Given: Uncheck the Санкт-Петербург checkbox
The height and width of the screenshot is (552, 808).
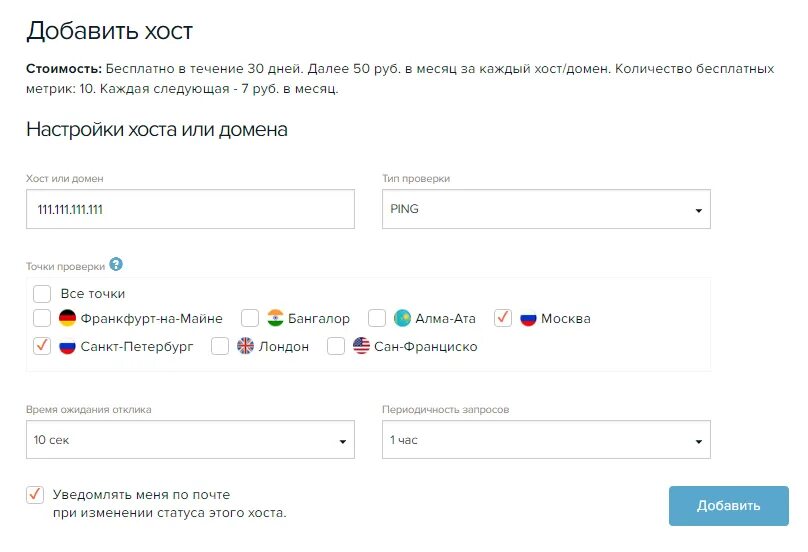Looking at the screenshot, I should click(42, 346).
